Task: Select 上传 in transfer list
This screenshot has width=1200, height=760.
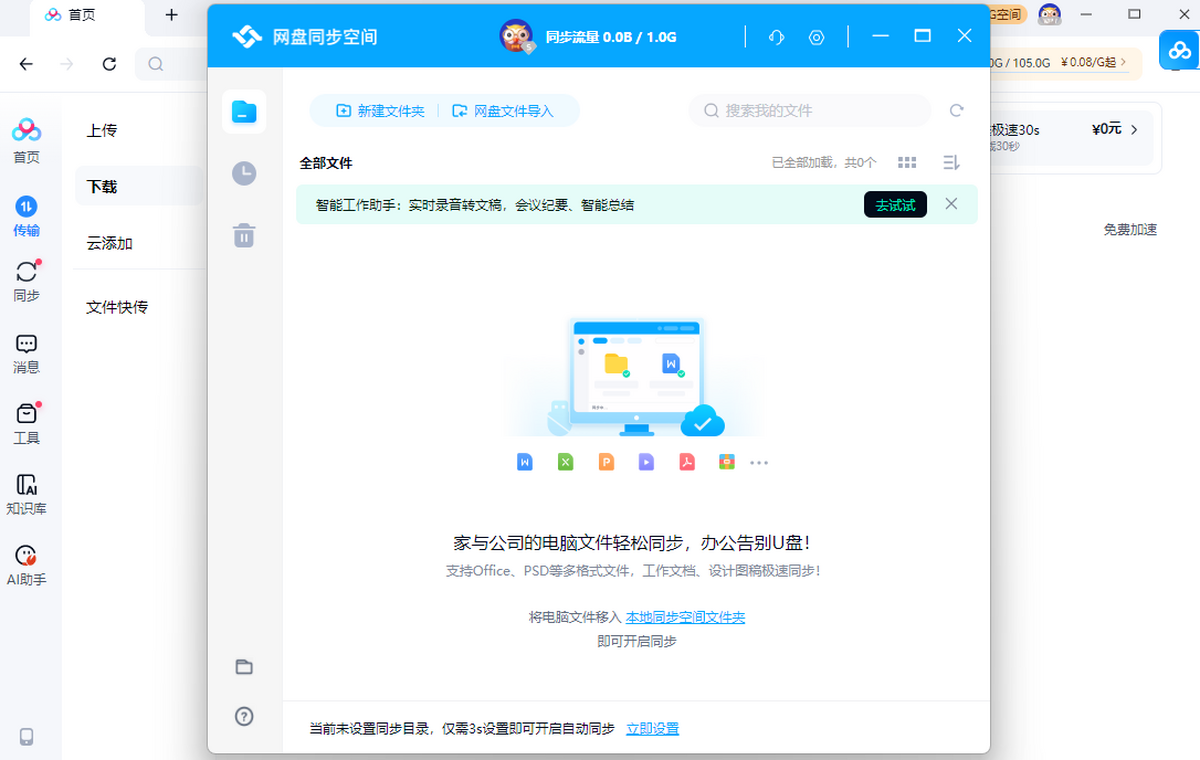Action: (x=102, y=130)
